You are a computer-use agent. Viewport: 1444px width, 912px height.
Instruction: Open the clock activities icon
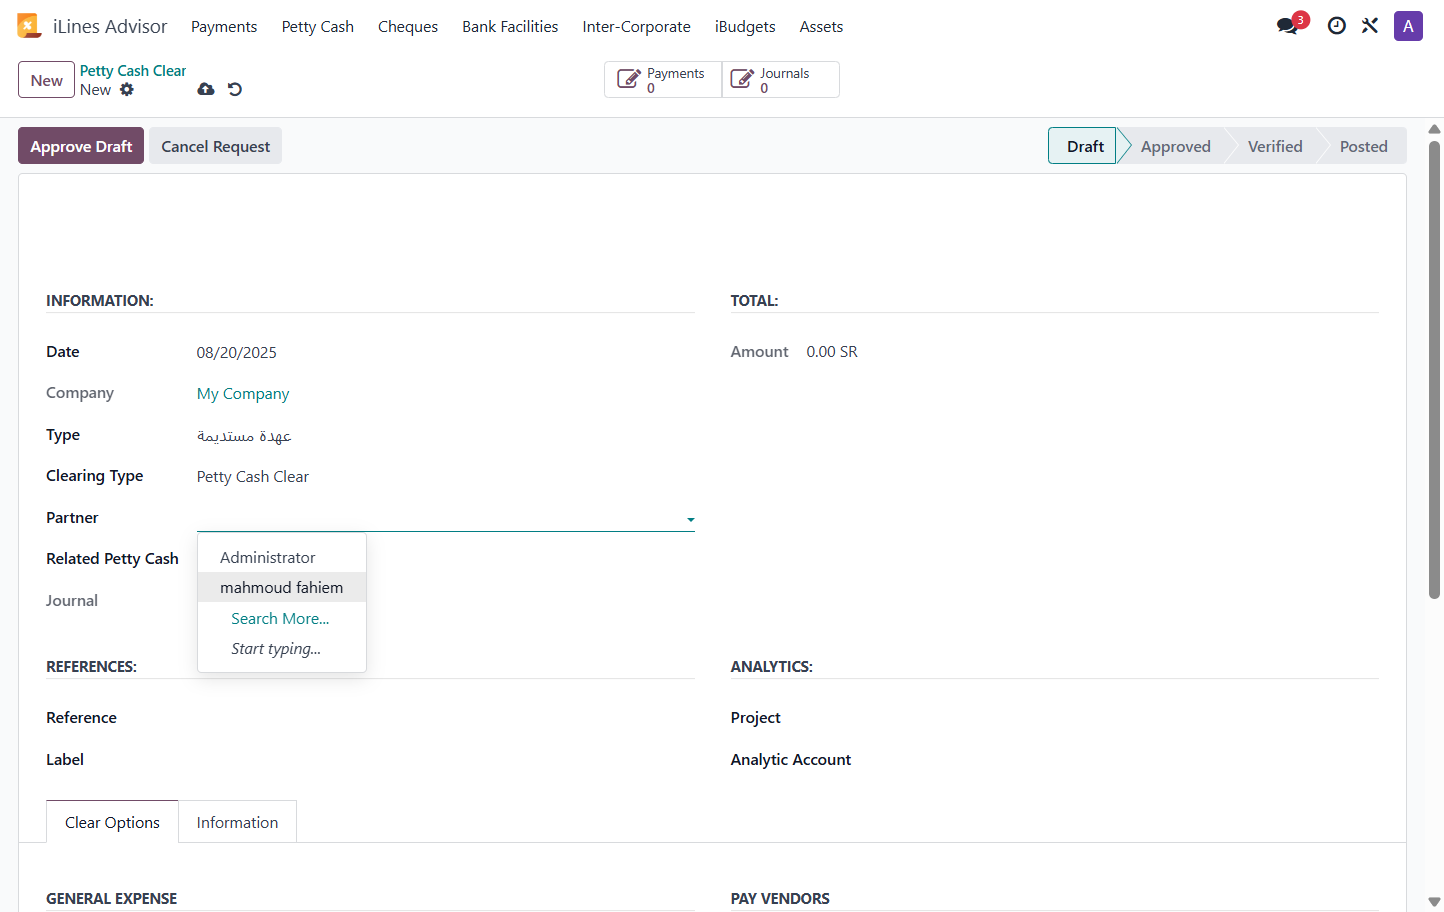point(1336,26)
